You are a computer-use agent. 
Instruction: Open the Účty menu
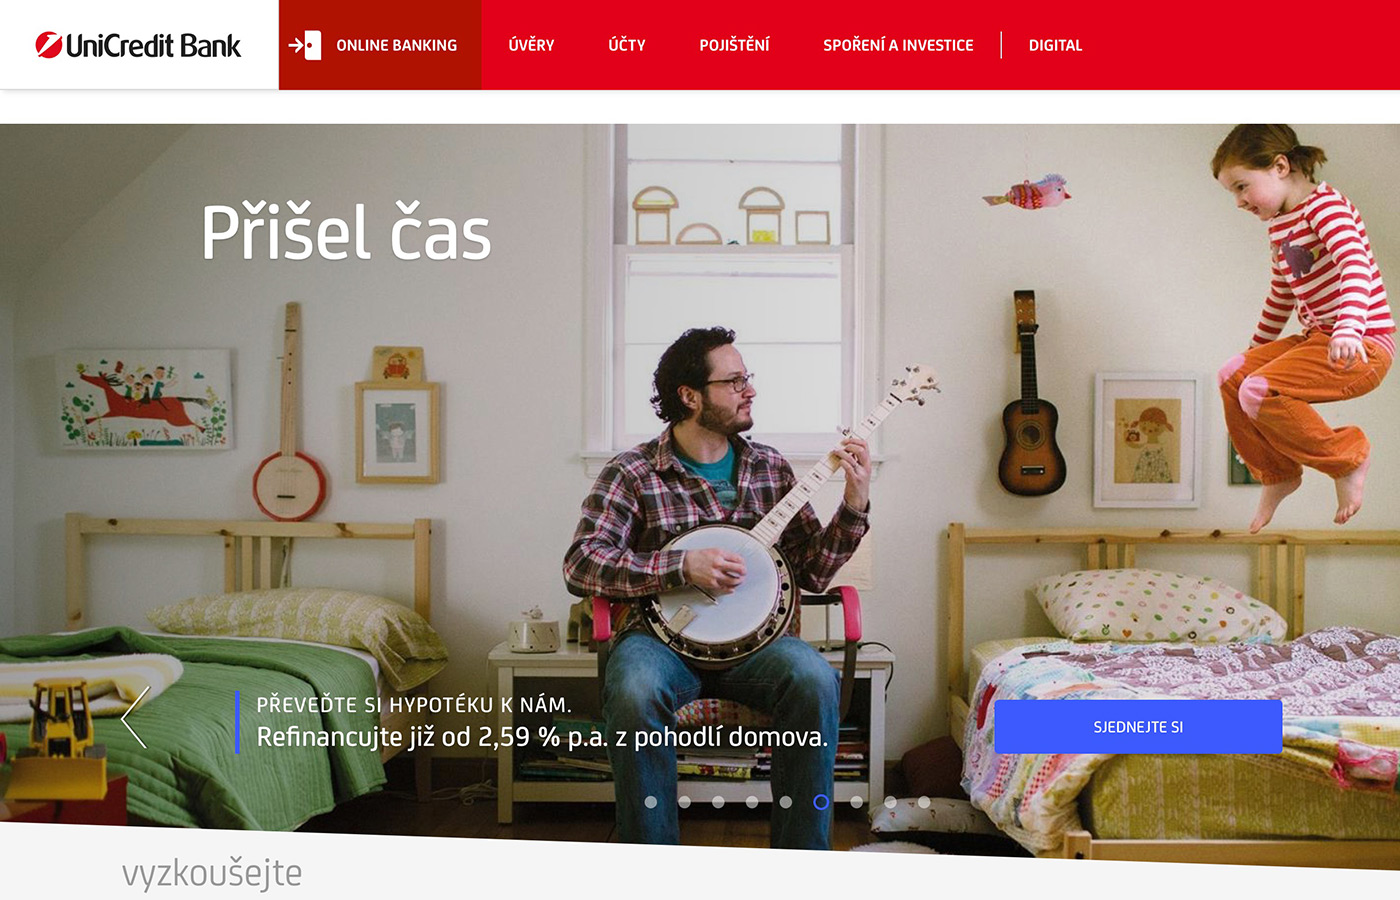(627, 45)
